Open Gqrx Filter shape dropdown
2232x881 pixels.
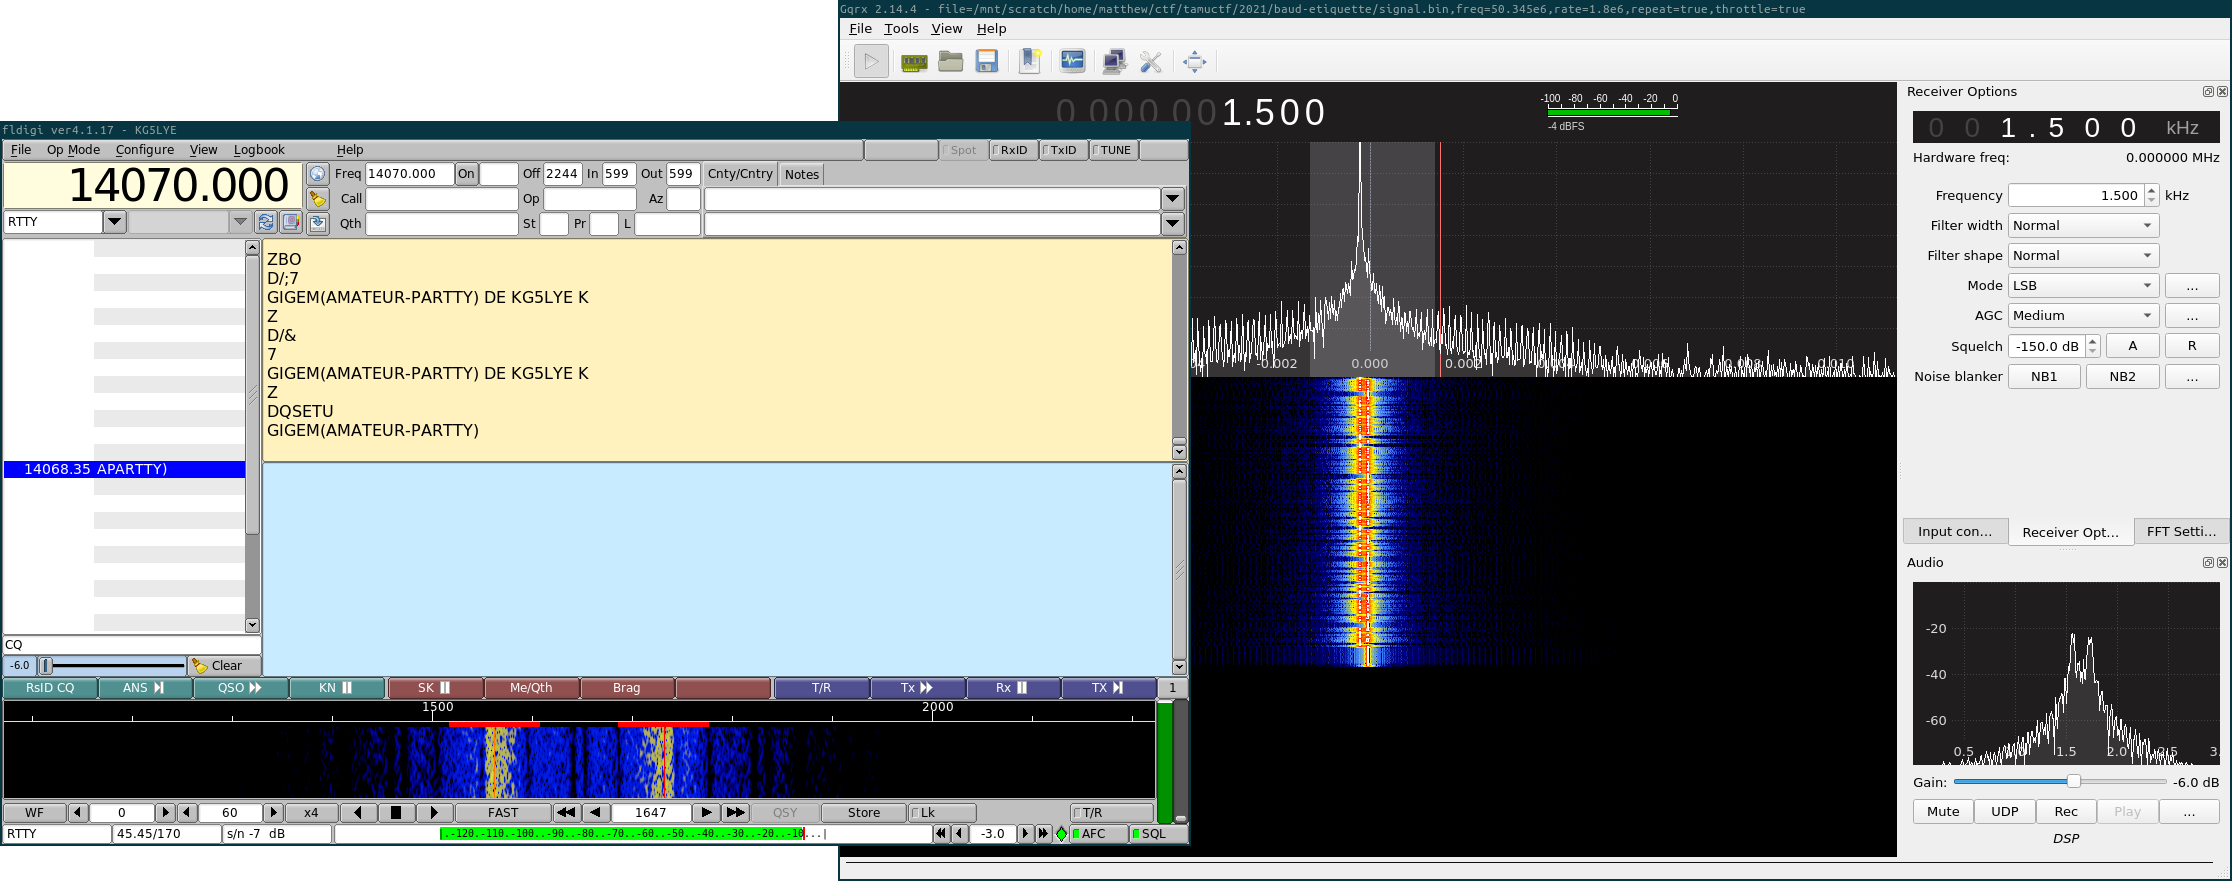[x=2083, y=256]
